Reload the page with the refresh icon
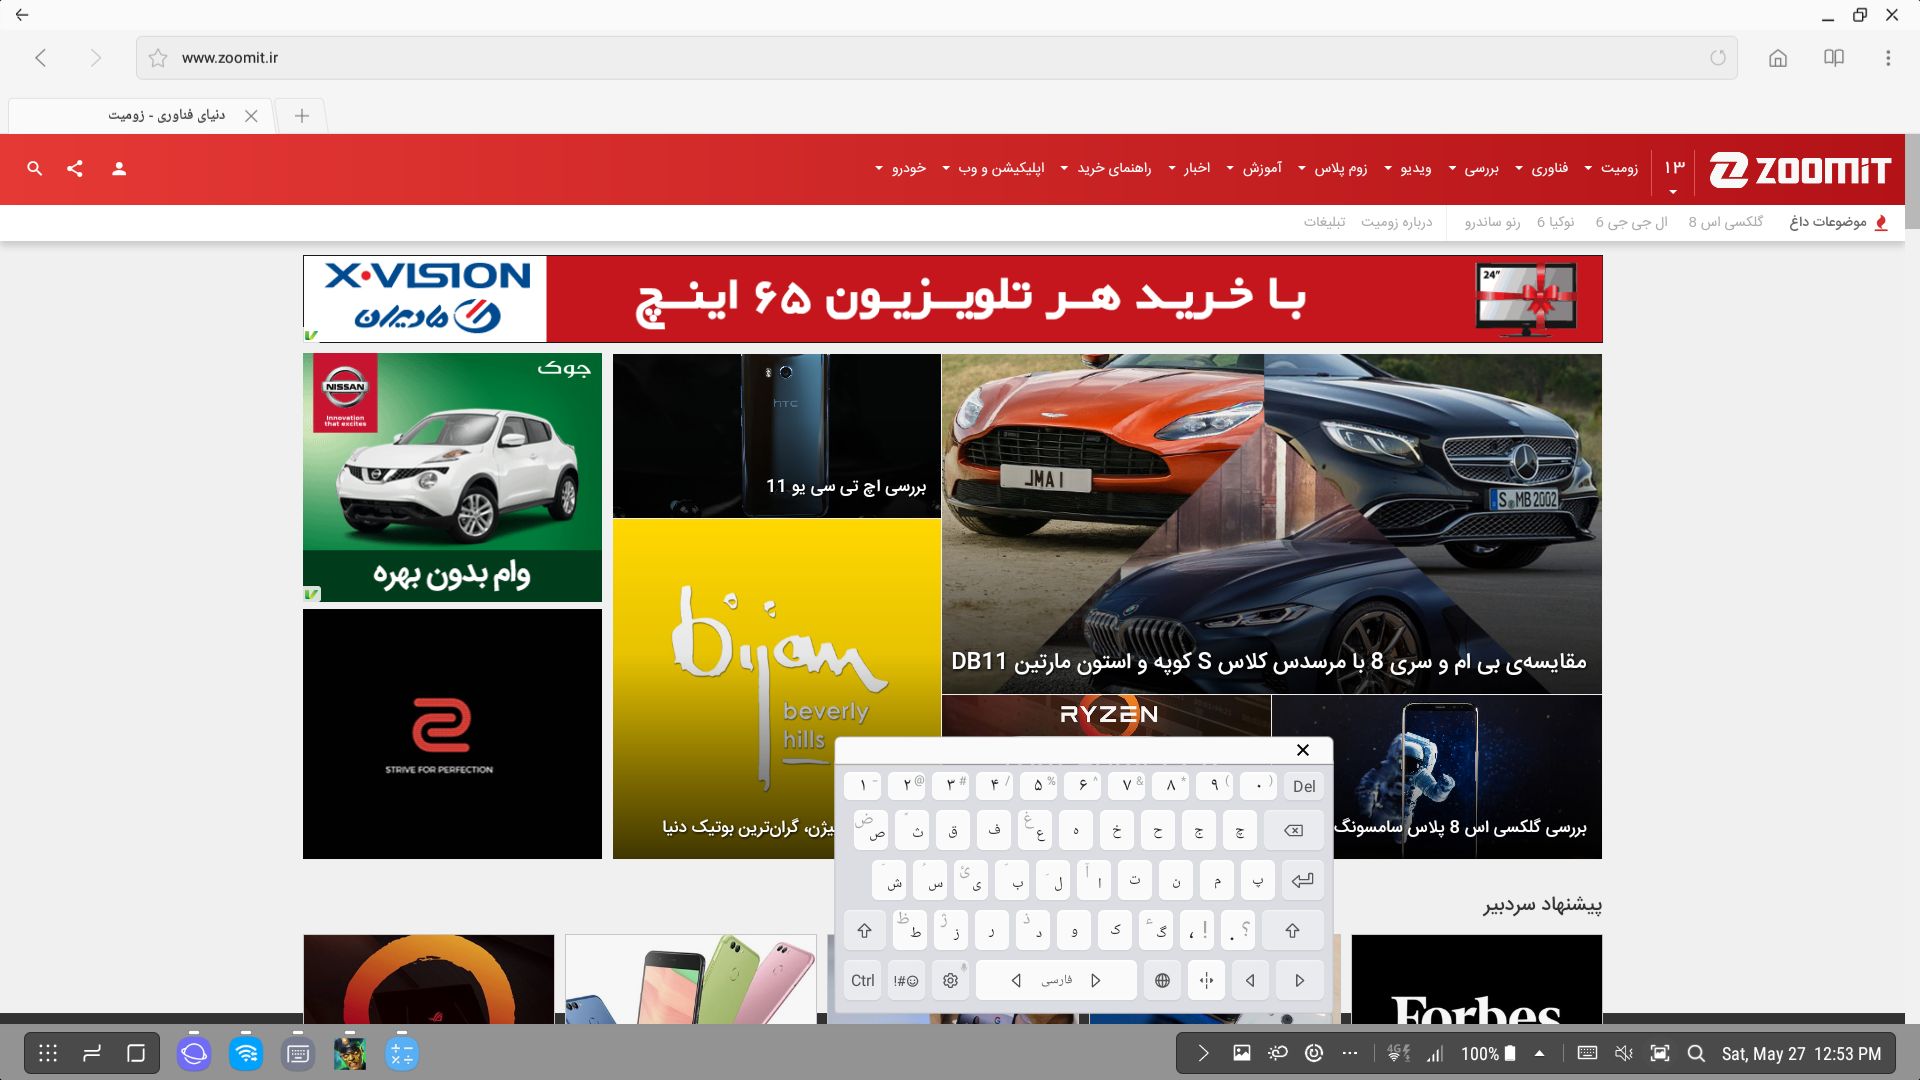Viewport: 1920px width, 1080px height. tap(1718, 58)
